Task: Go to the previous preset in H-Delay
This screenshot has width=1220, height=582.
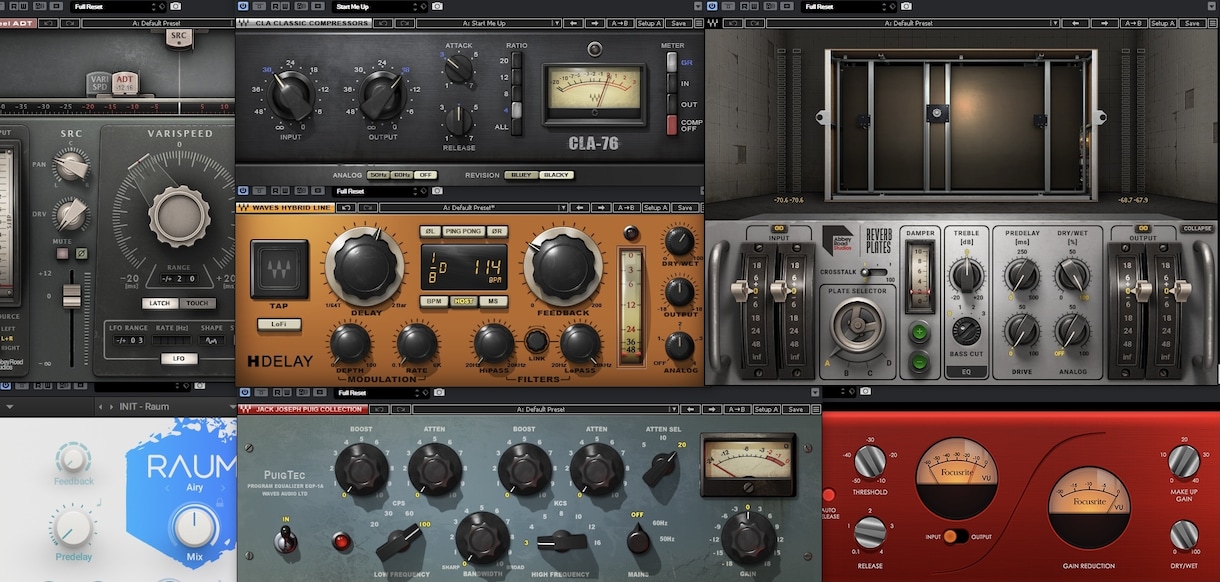Action: (x=580, y=207)
